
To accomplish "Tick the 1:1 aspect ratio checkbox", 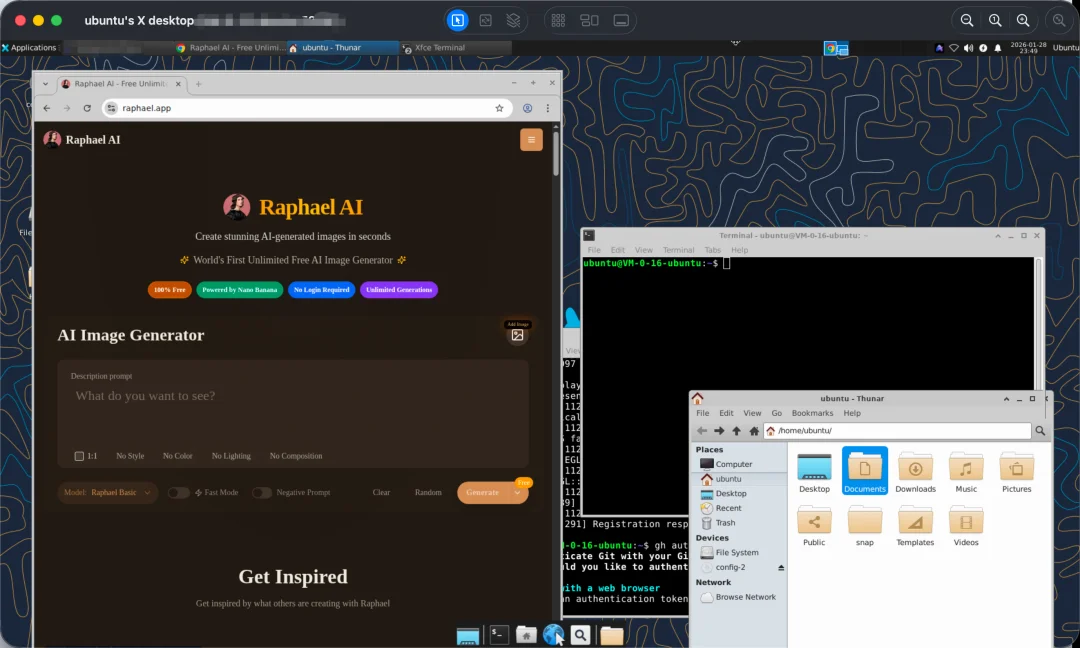I will (x=79, y=456).
